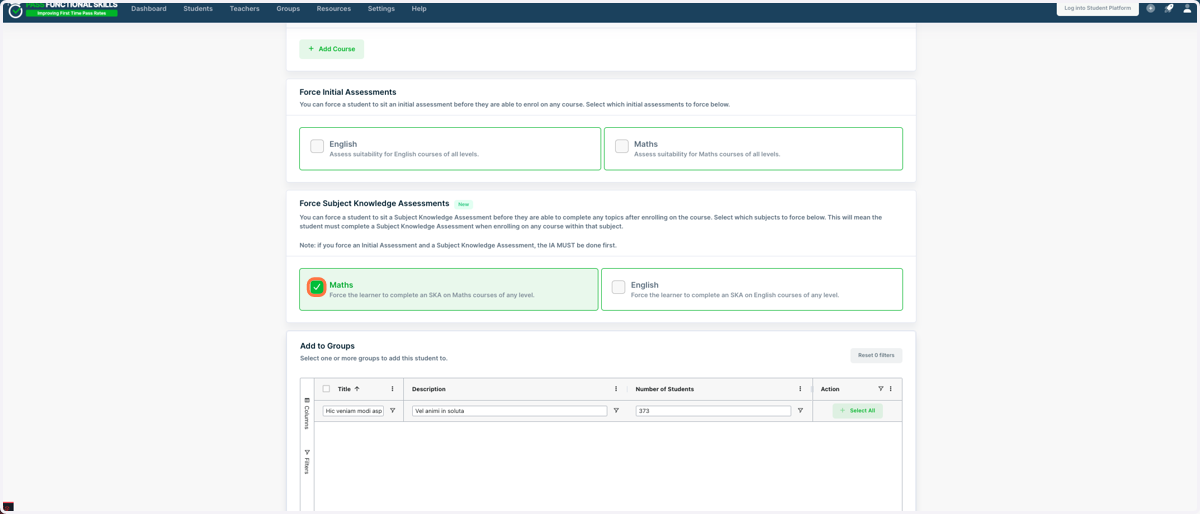
Task: Open the Groups menu
Action: [x=288, y=9]
